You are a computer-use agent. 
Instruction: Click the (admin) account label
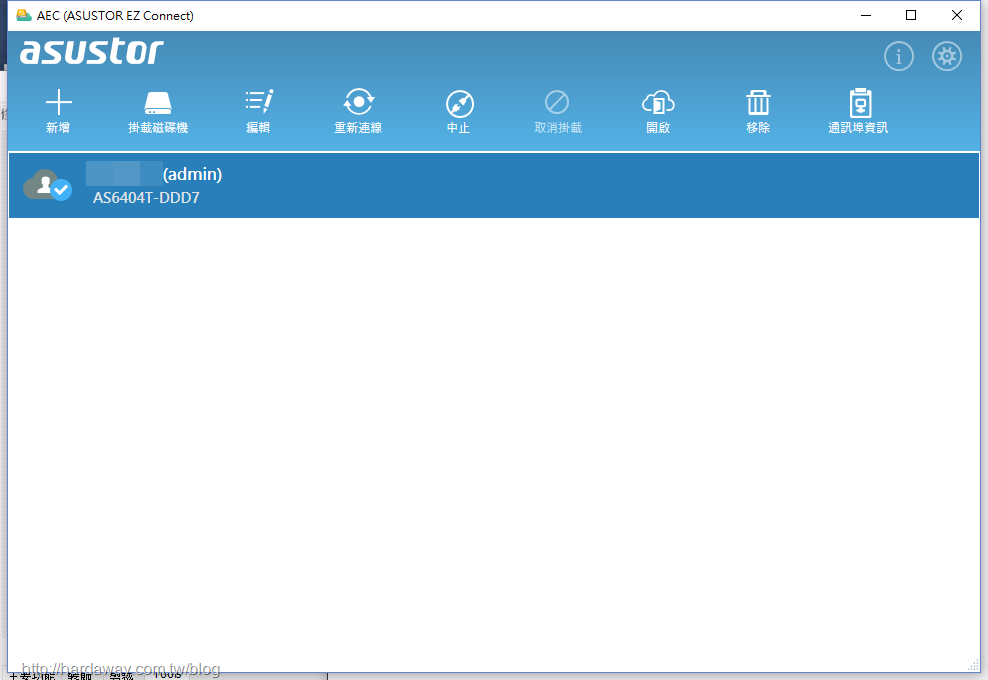coord(192,174)
